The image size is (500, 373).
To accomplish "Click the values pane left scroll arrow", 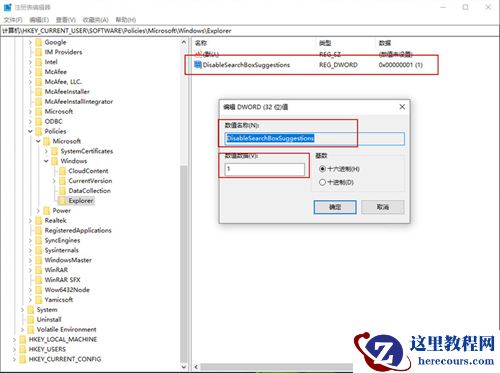I will [x=196, y=367].
